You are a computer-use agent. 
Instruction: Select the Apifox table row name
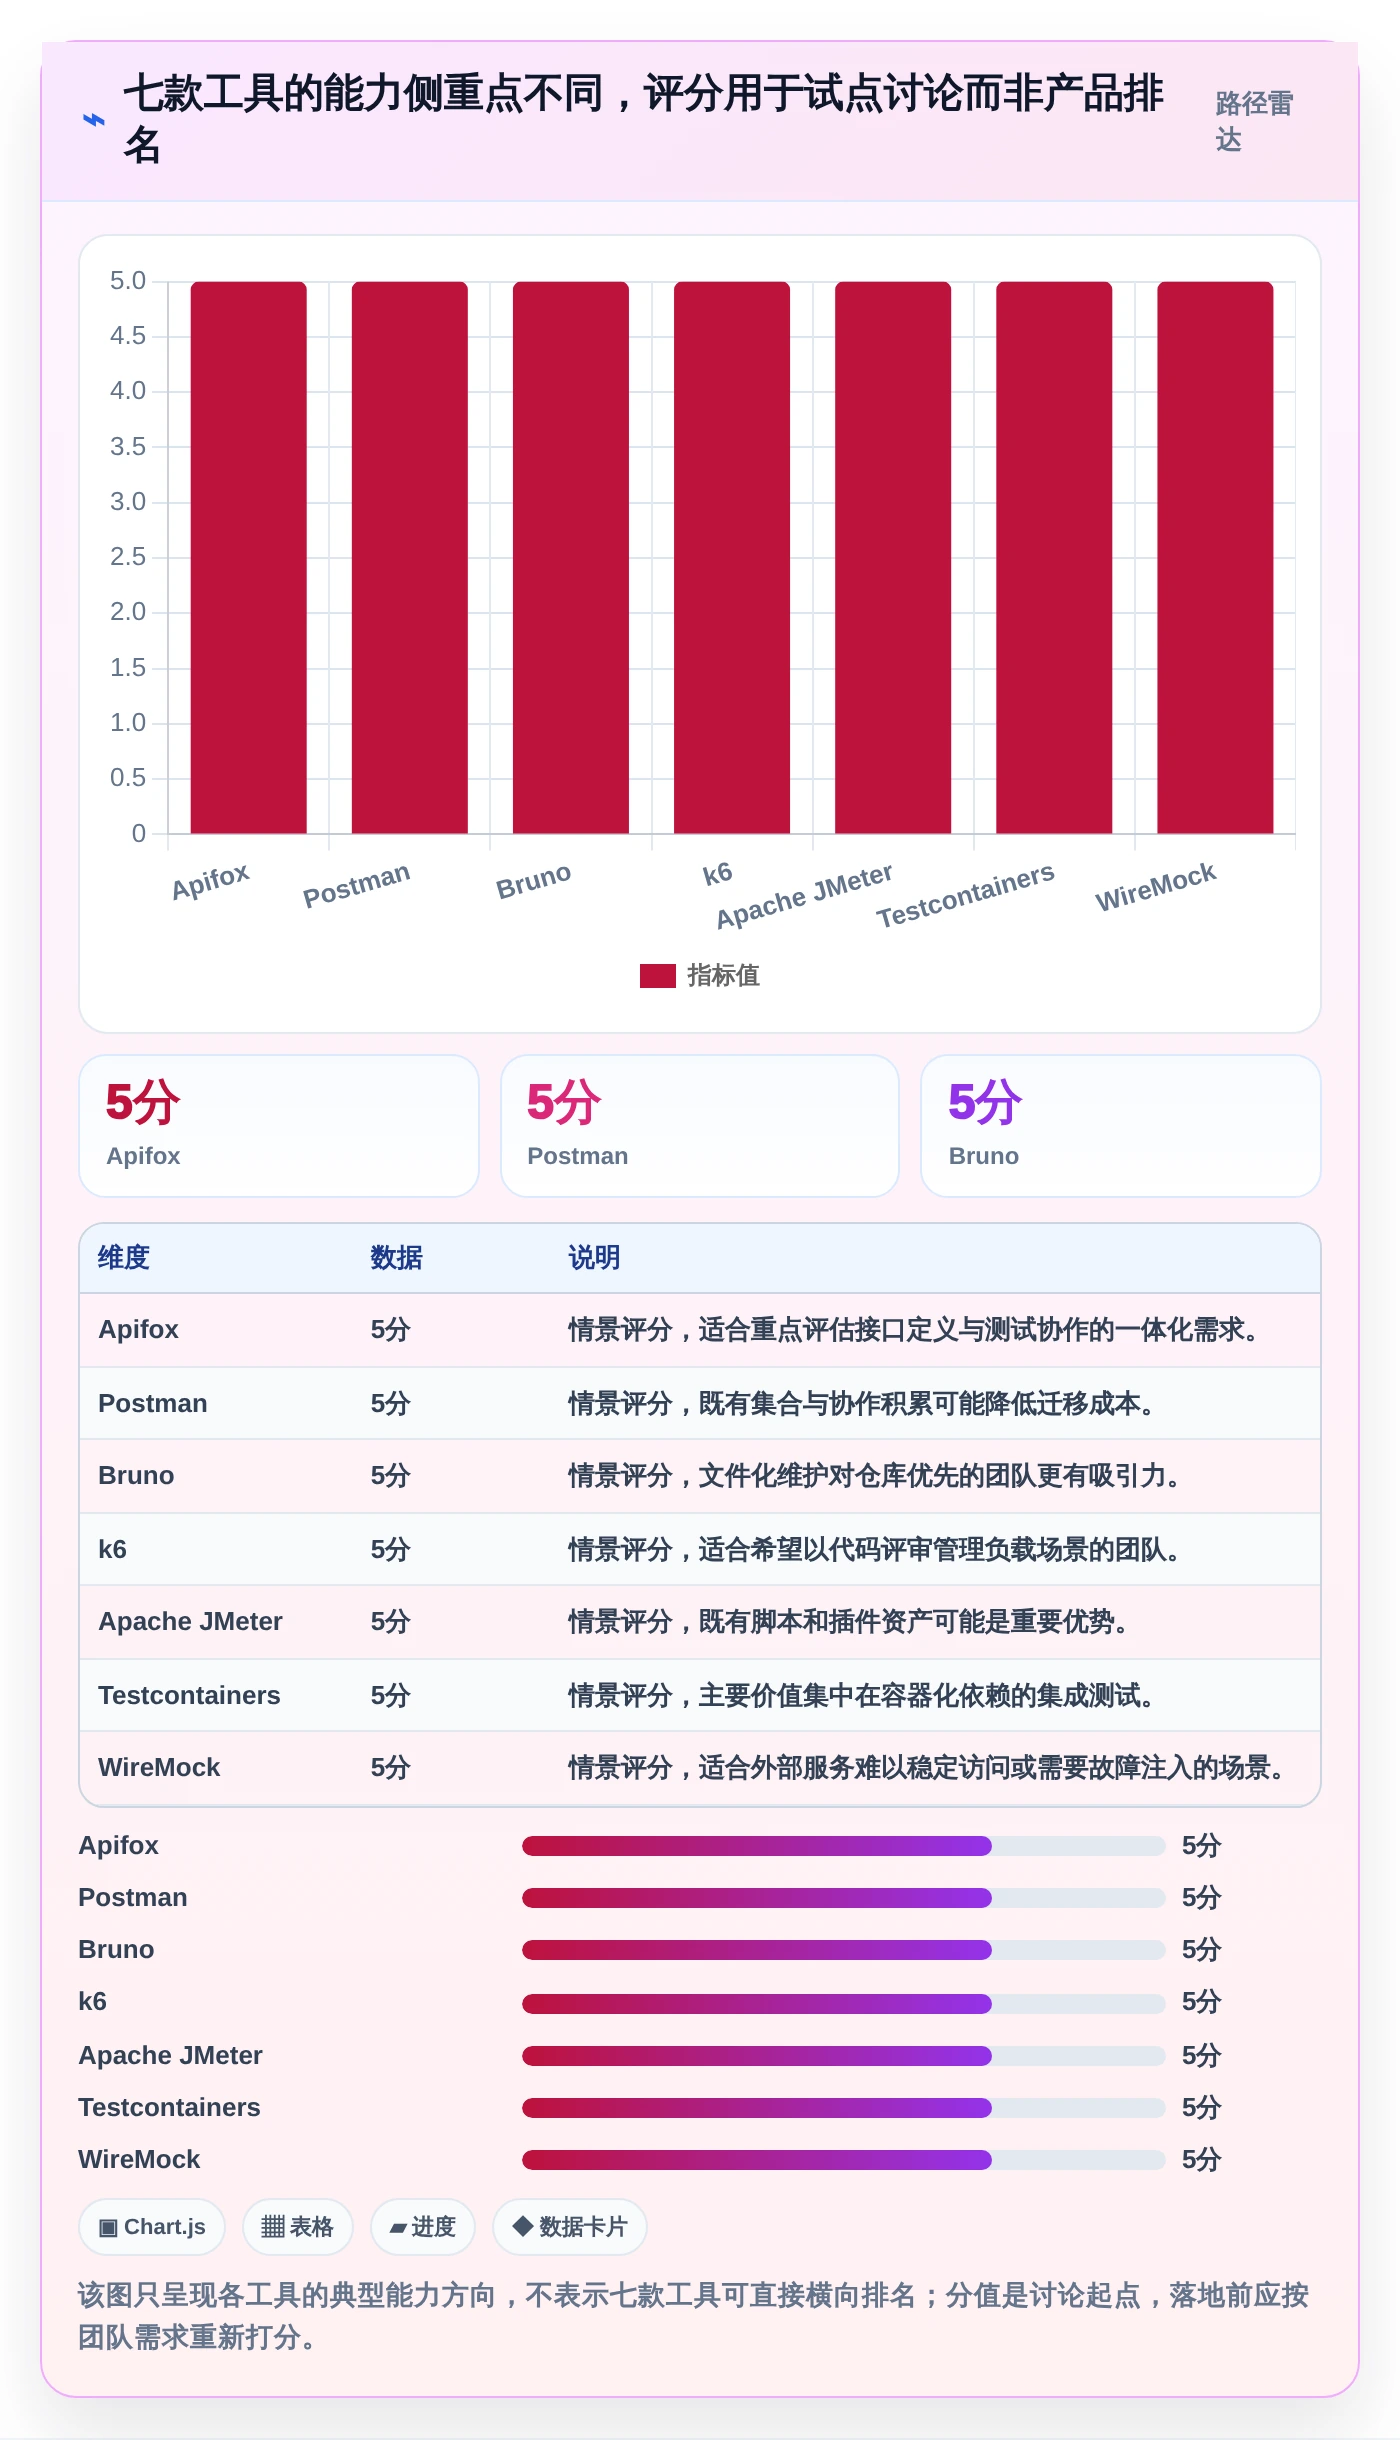tap(138, 1329)
